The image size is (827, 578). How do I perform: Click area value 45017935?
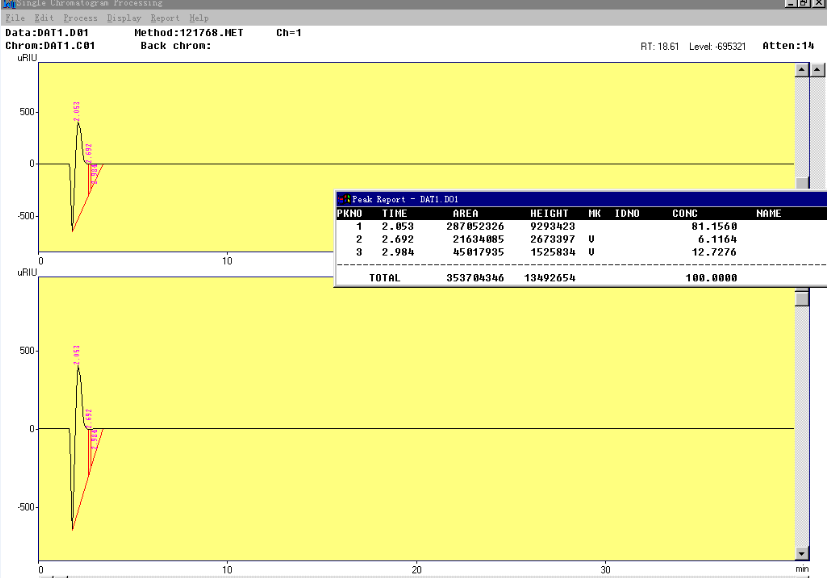(478, 252)
